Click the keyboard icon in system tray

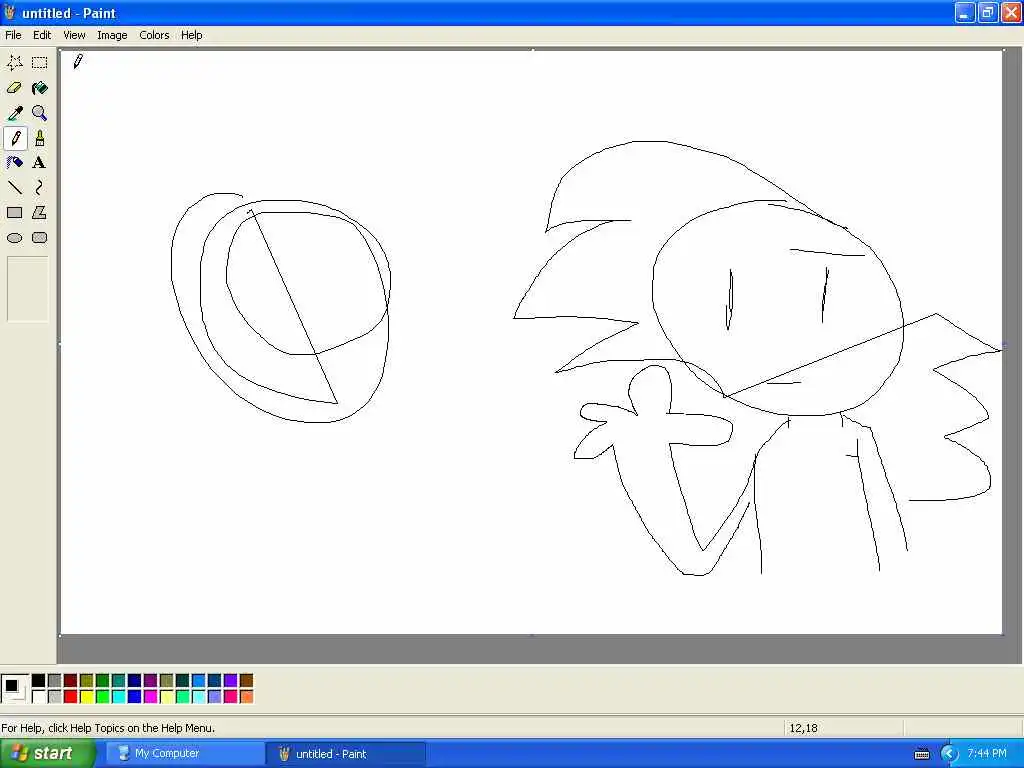(922, 754)
